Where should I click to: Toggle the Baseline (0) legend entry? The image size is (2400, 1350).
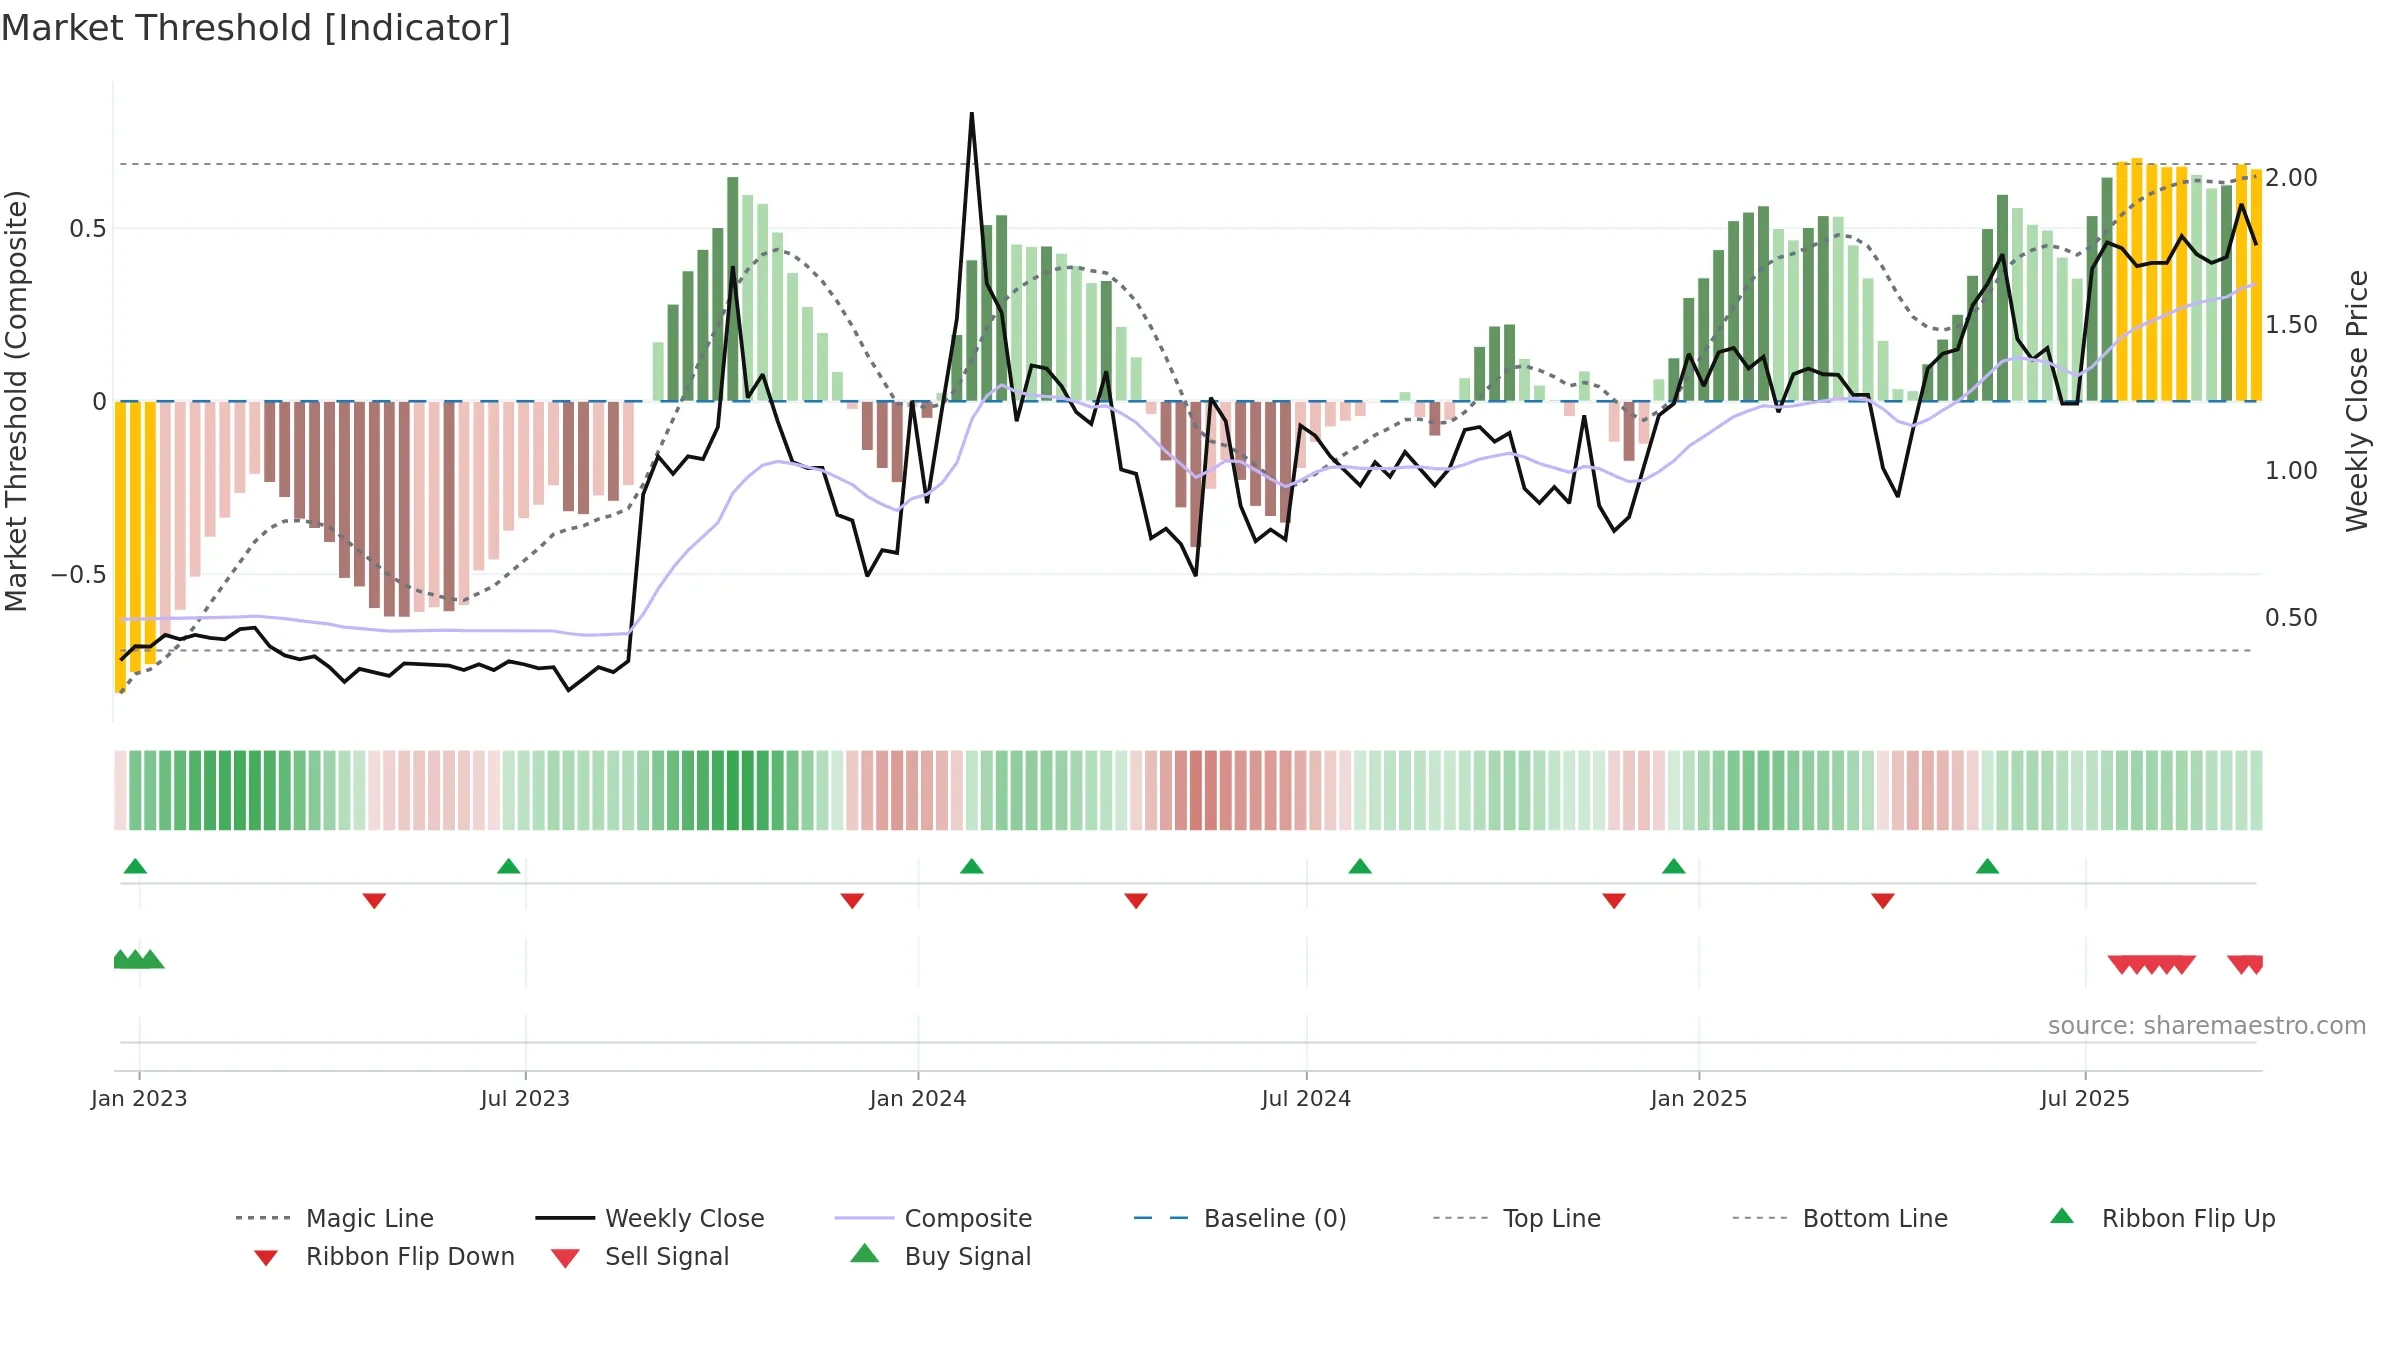1240,1218
